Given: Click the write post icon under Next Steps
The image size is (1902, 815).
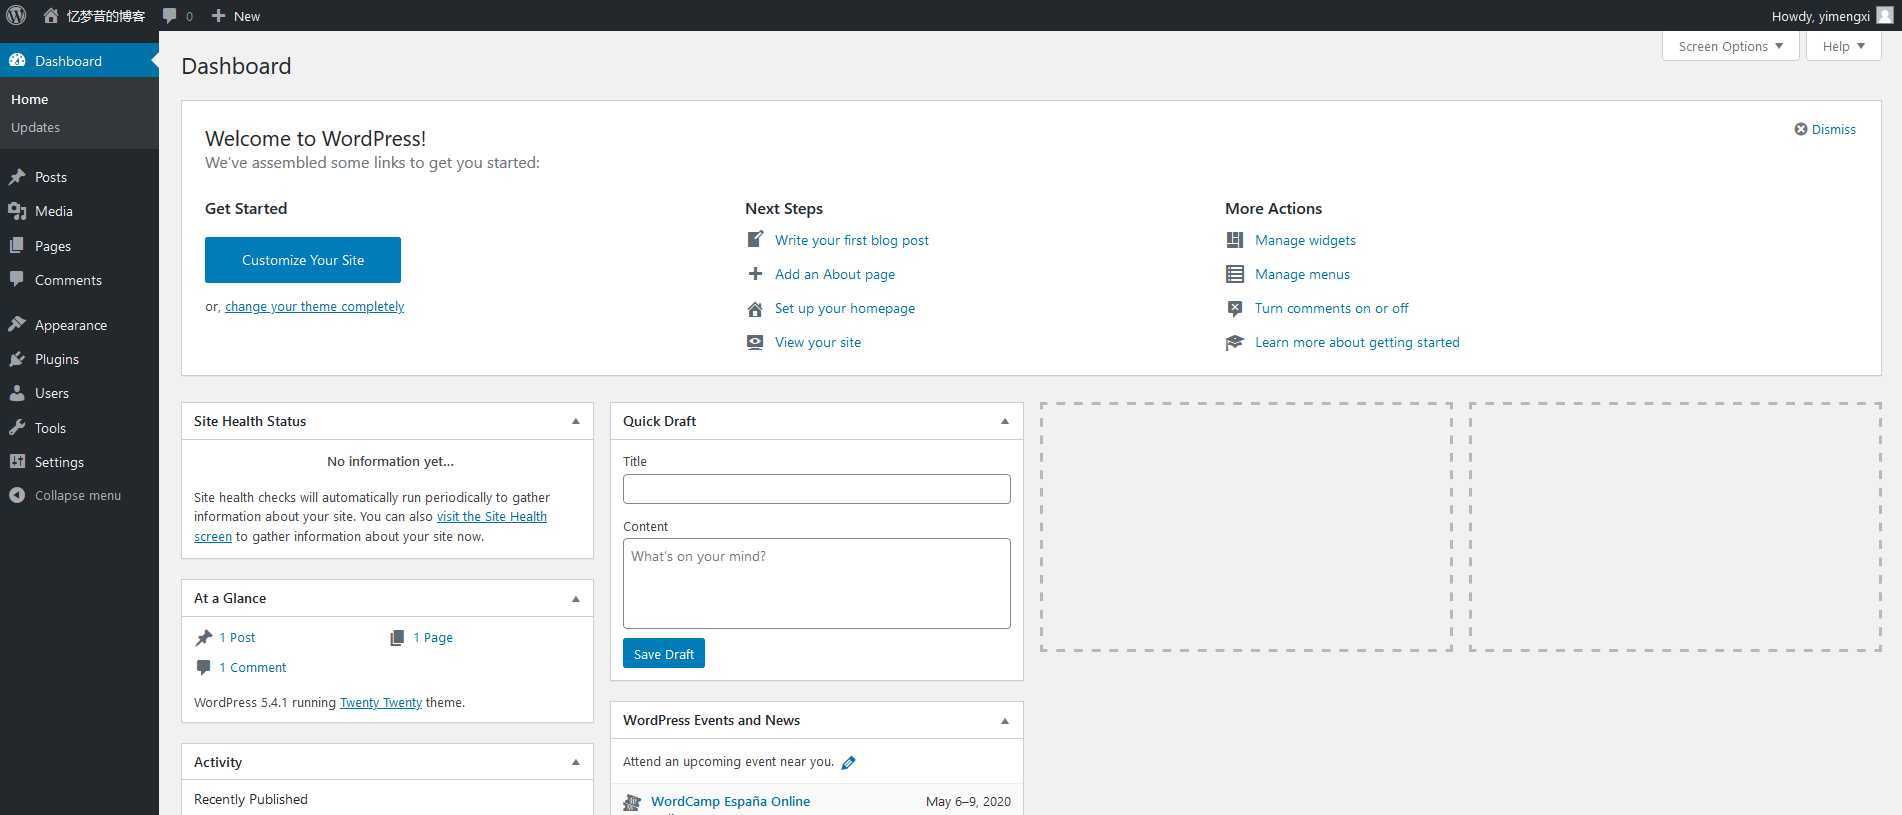Looking at the screenshot, I should (x=755, y=240).
